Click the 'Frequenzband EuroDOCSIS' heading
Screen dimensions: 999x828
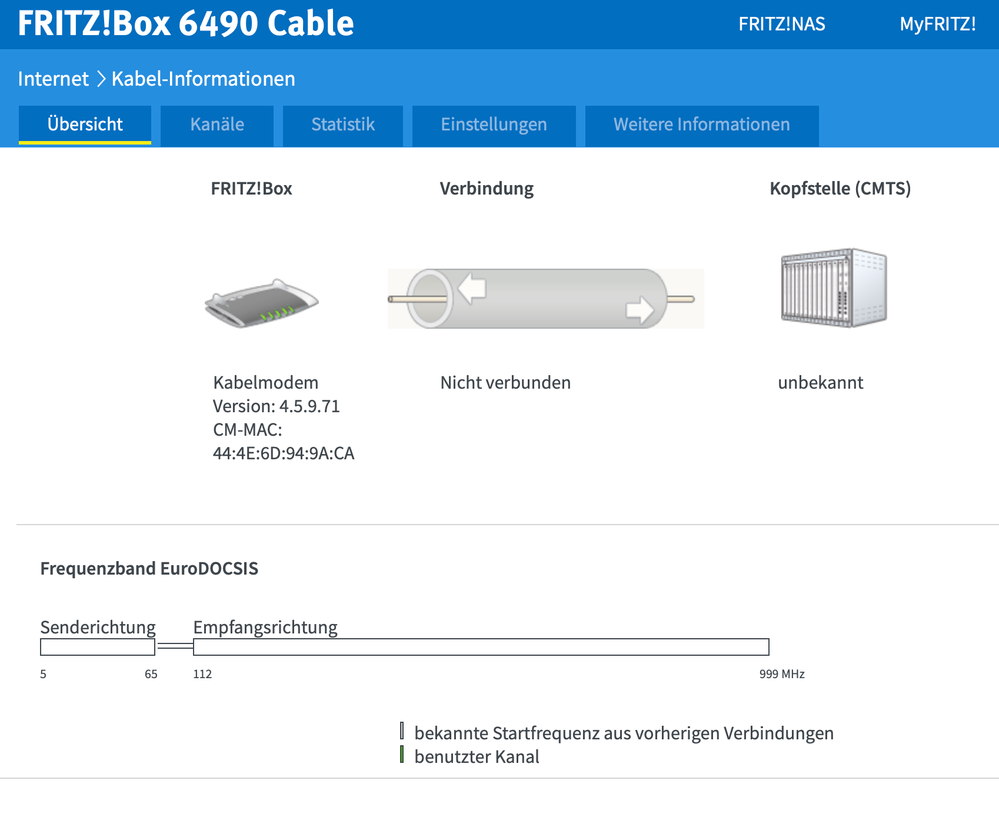pos(149,569)
